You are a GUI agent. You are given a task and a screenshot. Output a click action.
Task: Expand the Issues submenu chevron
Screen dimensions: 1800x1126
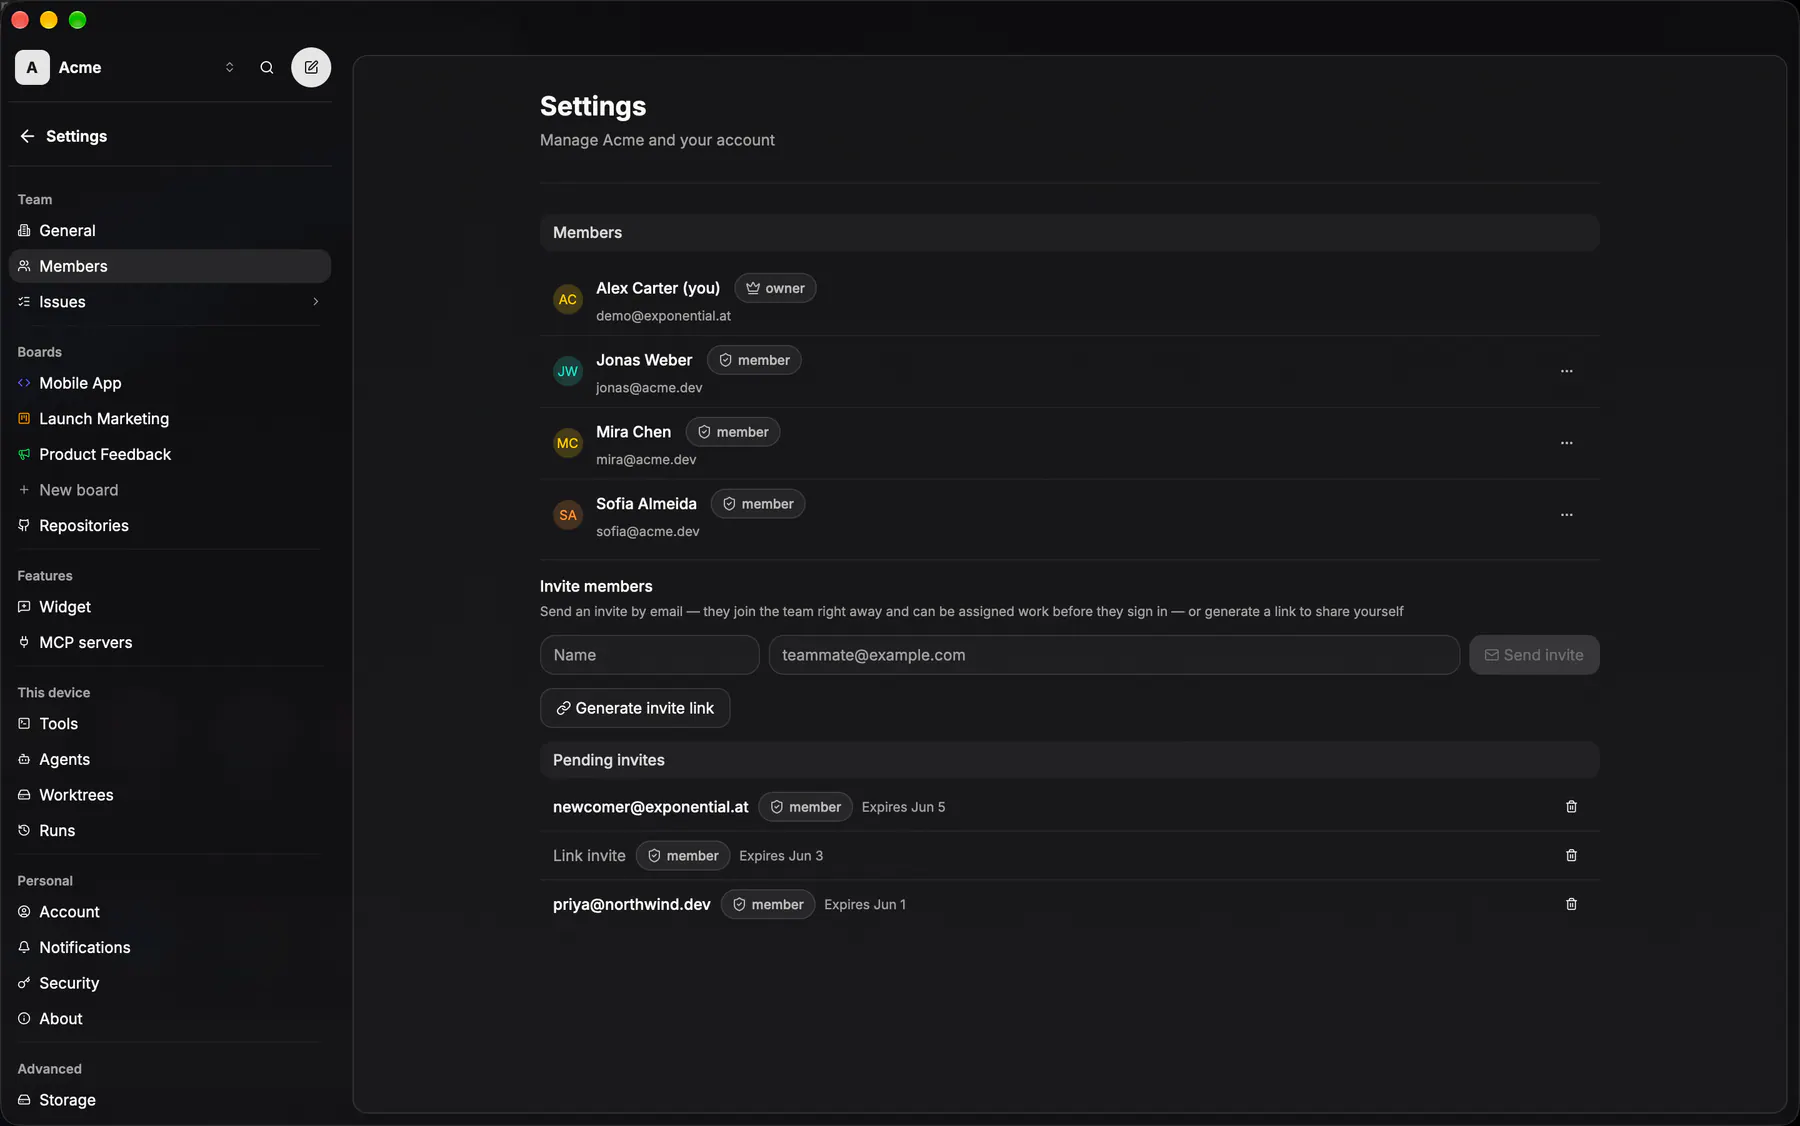316,302
